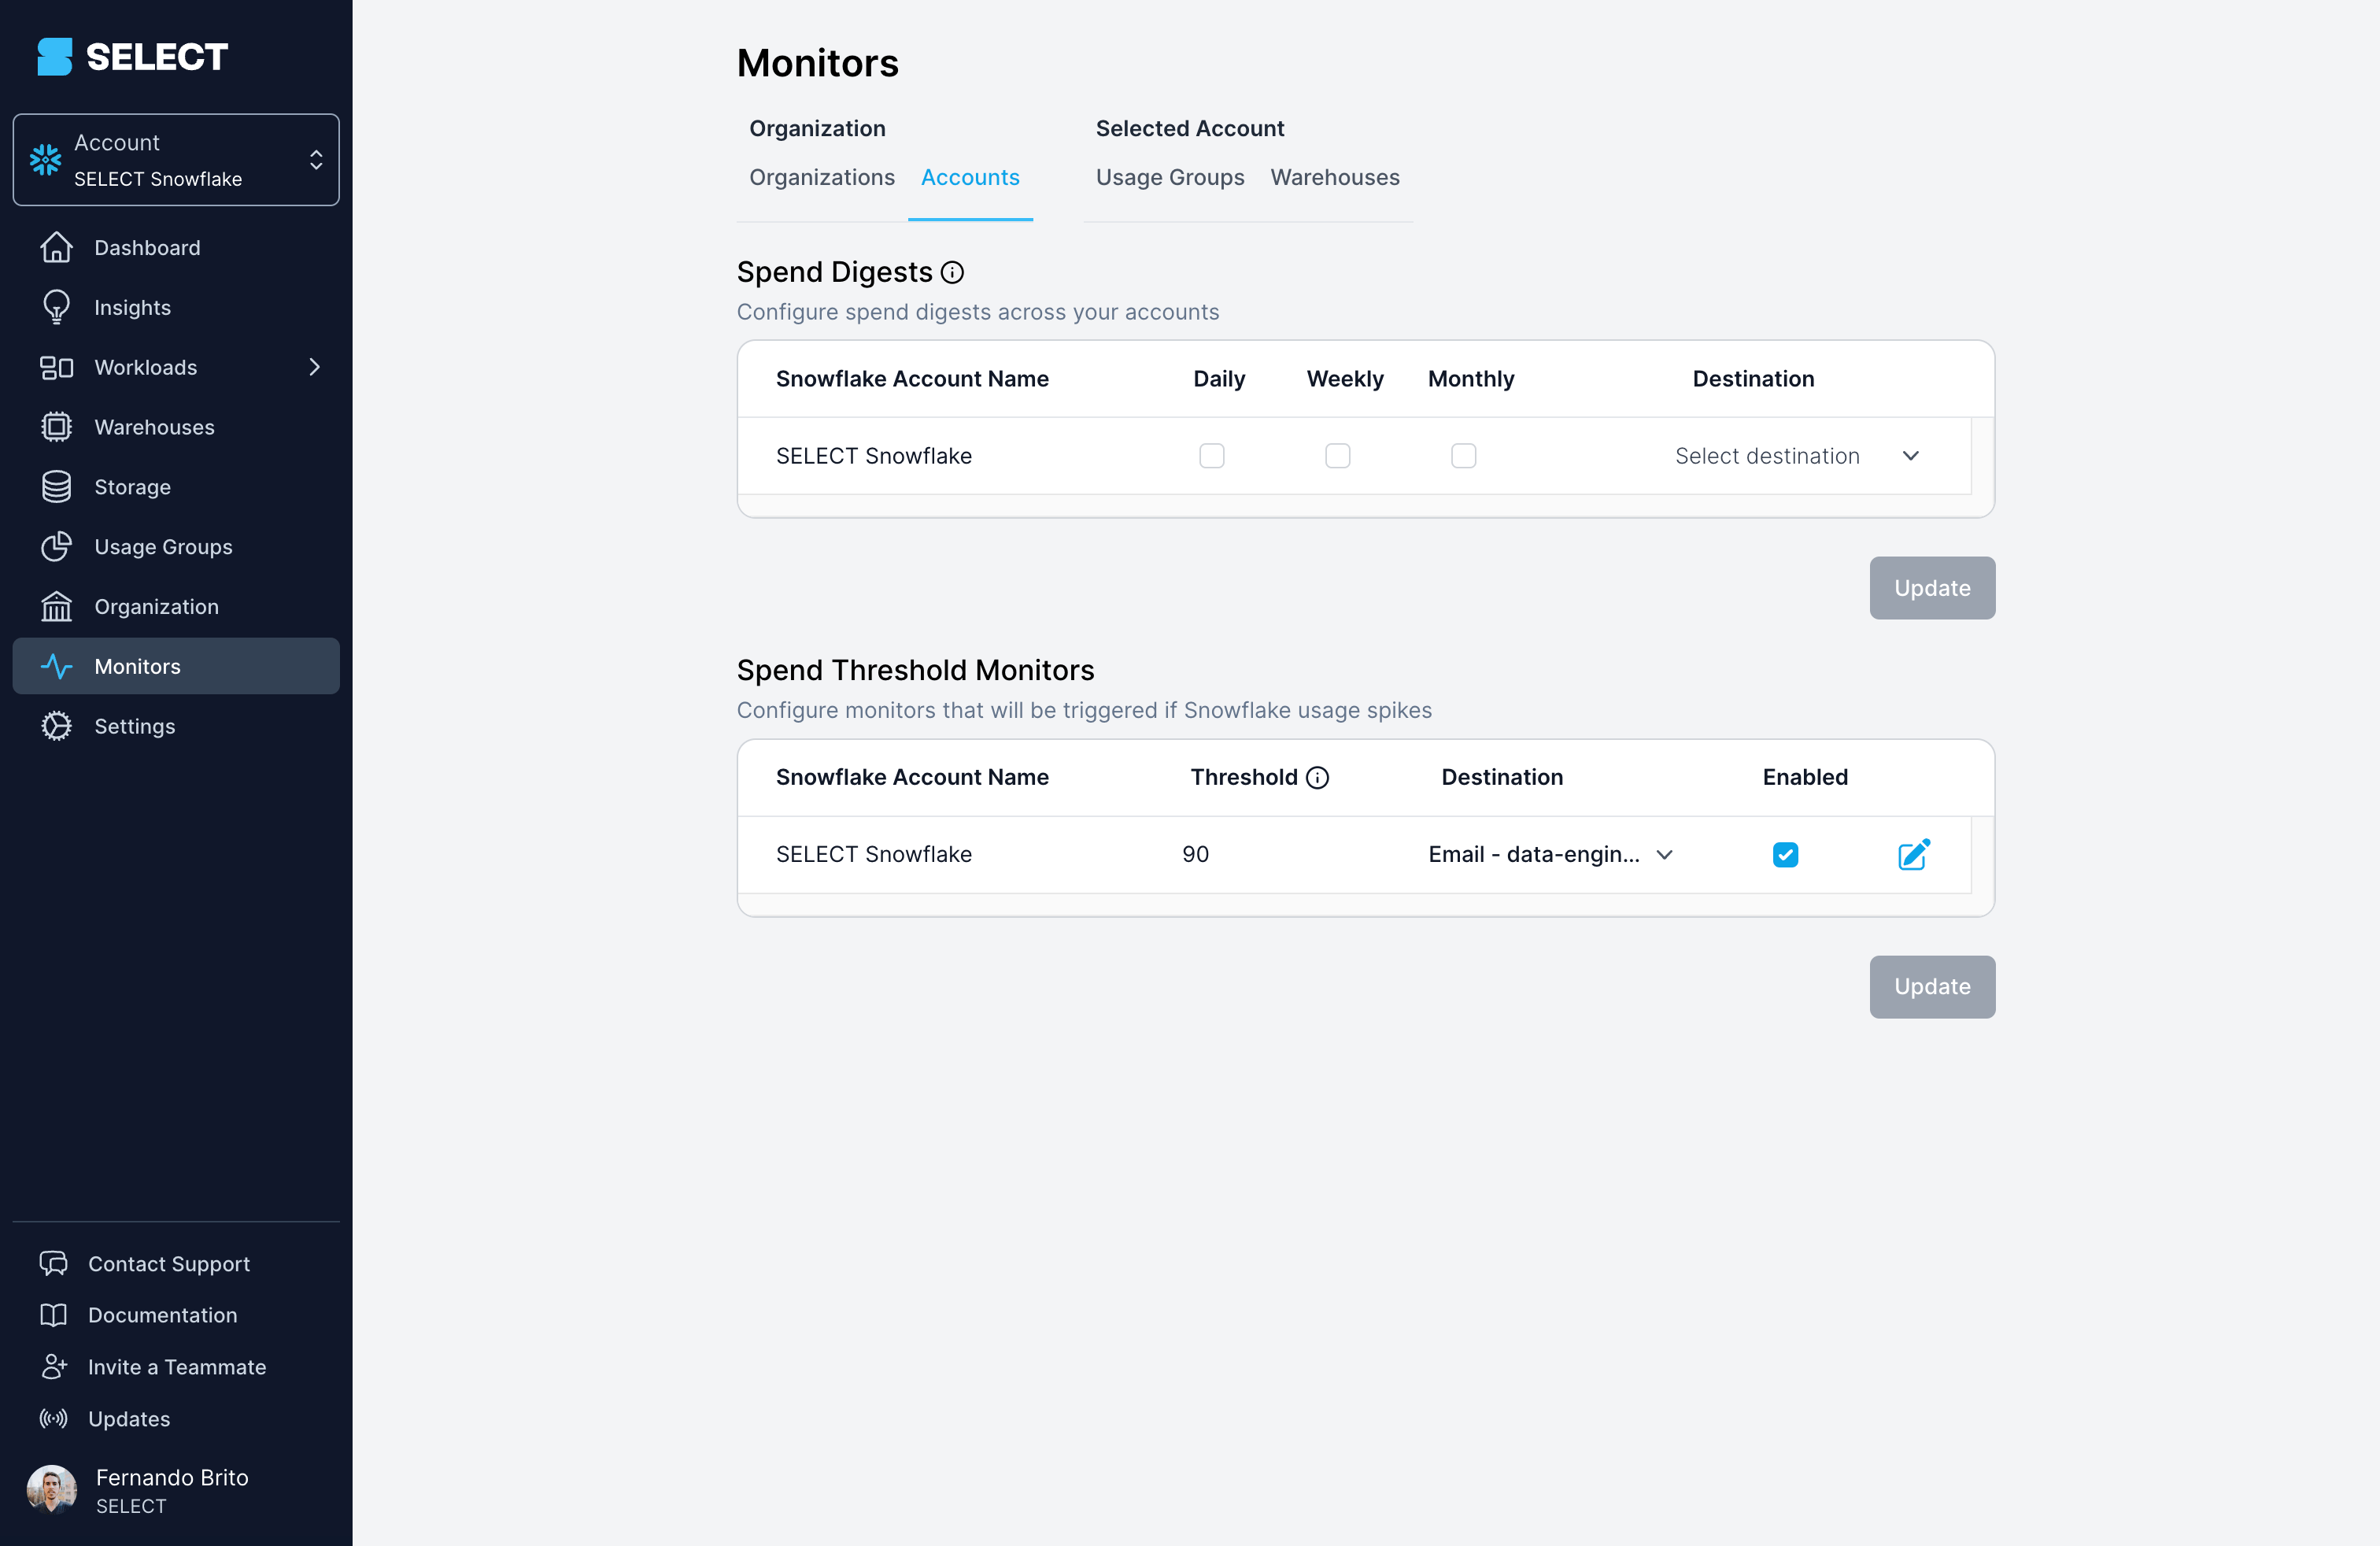This screenshot has width=2380, height=1546.
Task: Click the Workloads sidebar icon
Action: 56,367
